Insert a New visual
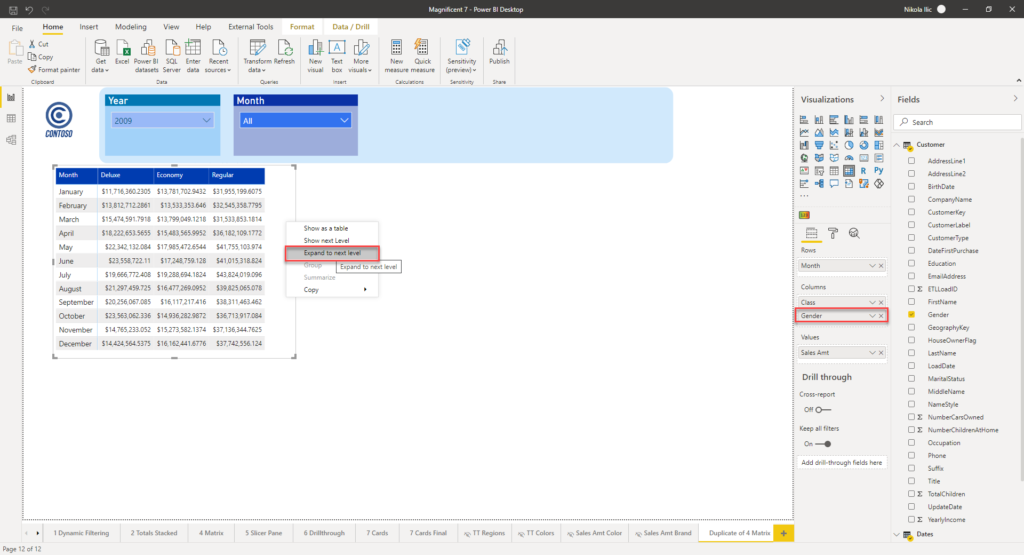The image size is (1024, 555). [315, 56]
